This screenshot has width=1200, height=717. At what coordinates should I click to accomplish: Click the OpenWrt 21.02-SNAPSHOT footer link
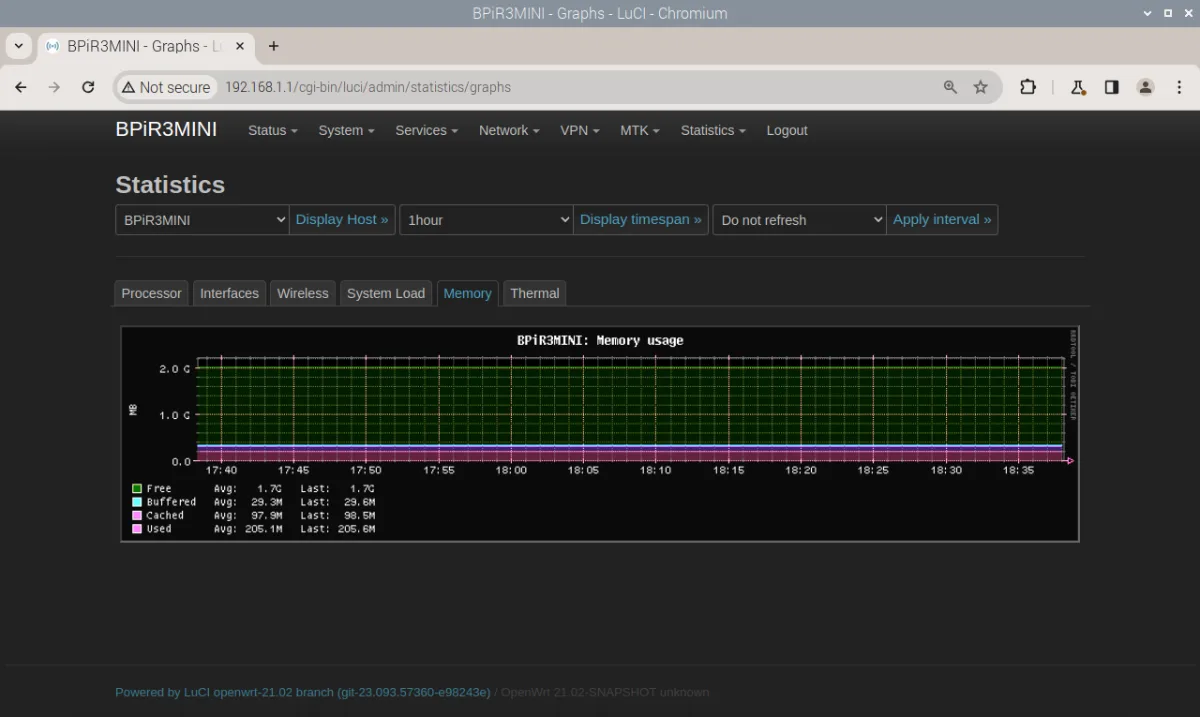pyautogui.click(x=605, y=692)
